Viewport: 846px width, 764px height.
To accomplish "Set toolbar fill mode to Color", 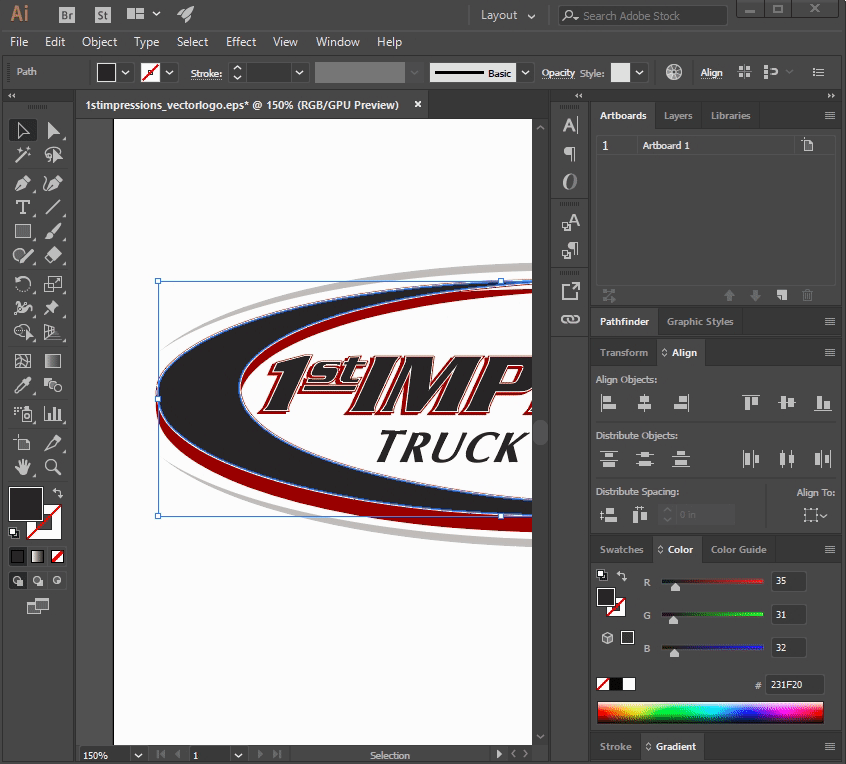I will tap(18, 556).
